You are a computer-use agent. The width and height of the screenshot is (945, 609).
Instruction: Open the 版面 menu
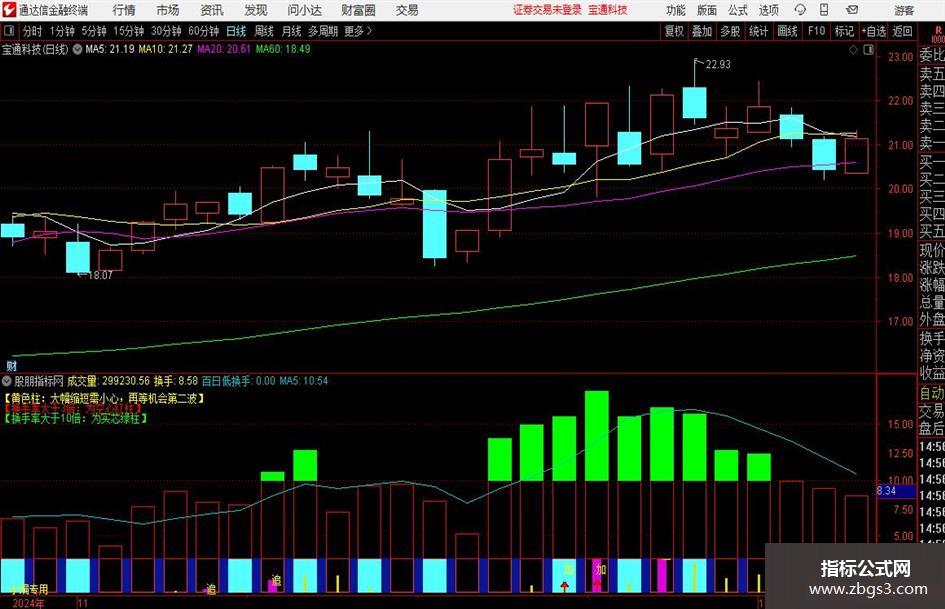706,10
